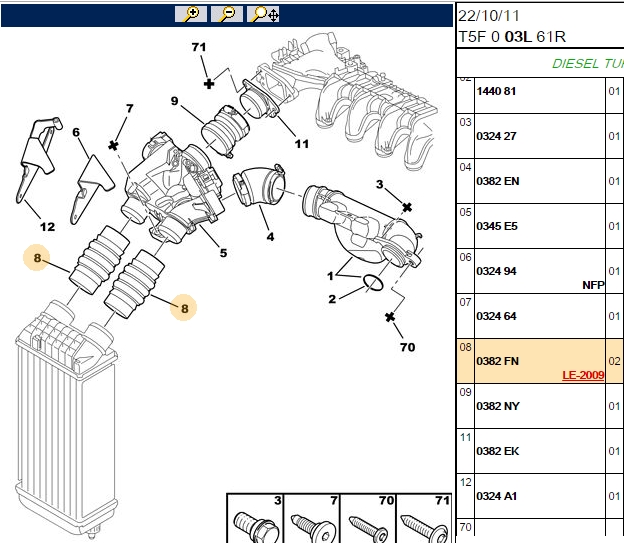
Task: Click the T5F 0 03L 61R reference code
Action: pyautogui.click(x=512, y=37)
